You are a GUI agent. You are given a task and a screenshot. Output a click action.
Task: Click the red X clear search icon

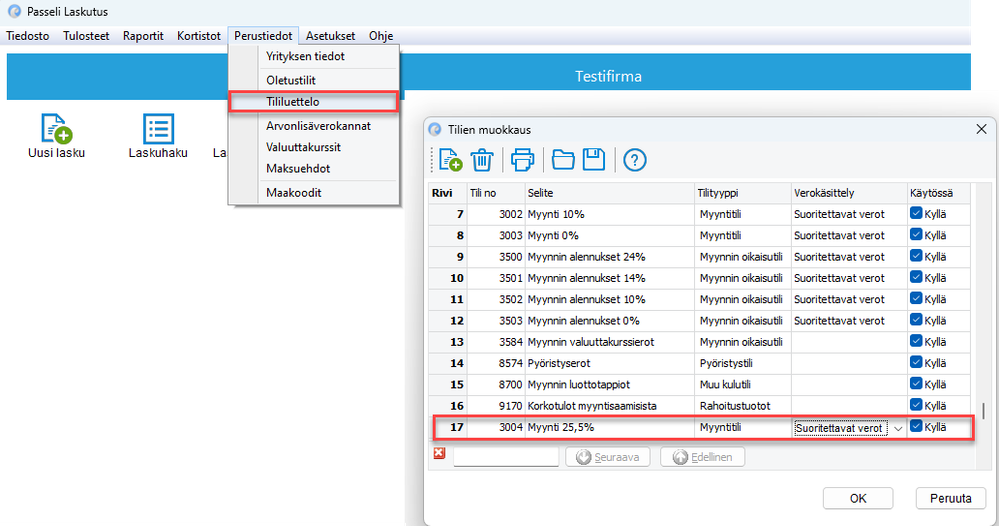coord(439,453)
